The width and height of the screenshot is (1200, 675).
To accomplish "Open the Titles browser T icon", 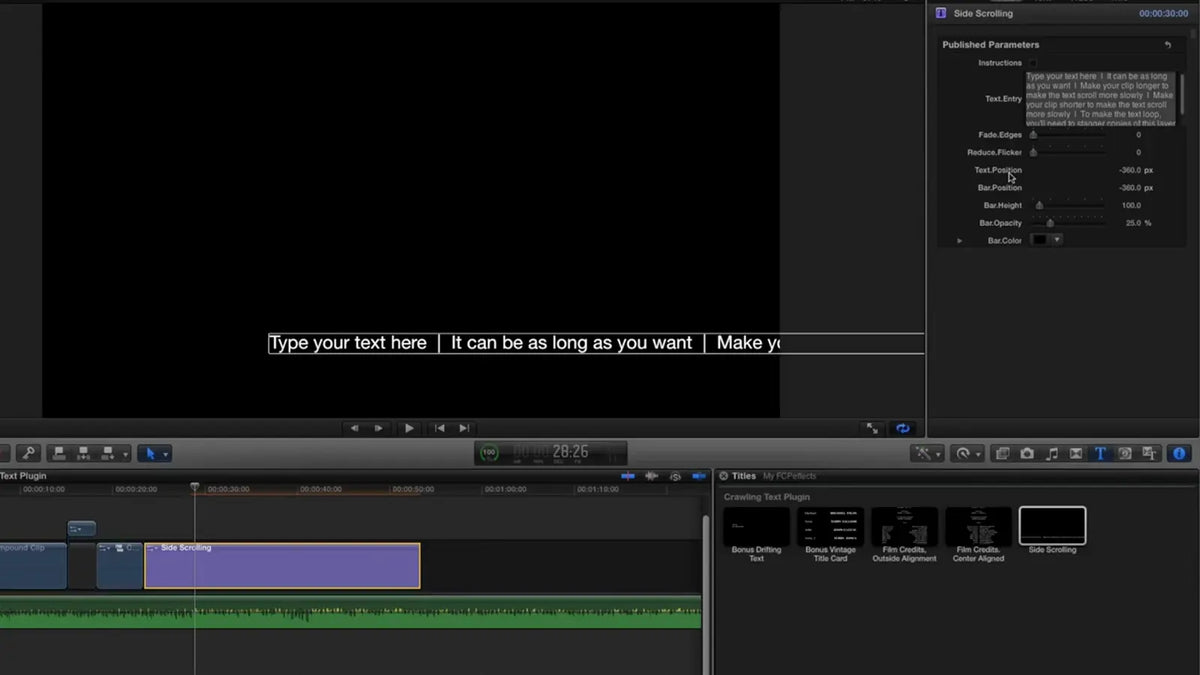I will 1100,453.
